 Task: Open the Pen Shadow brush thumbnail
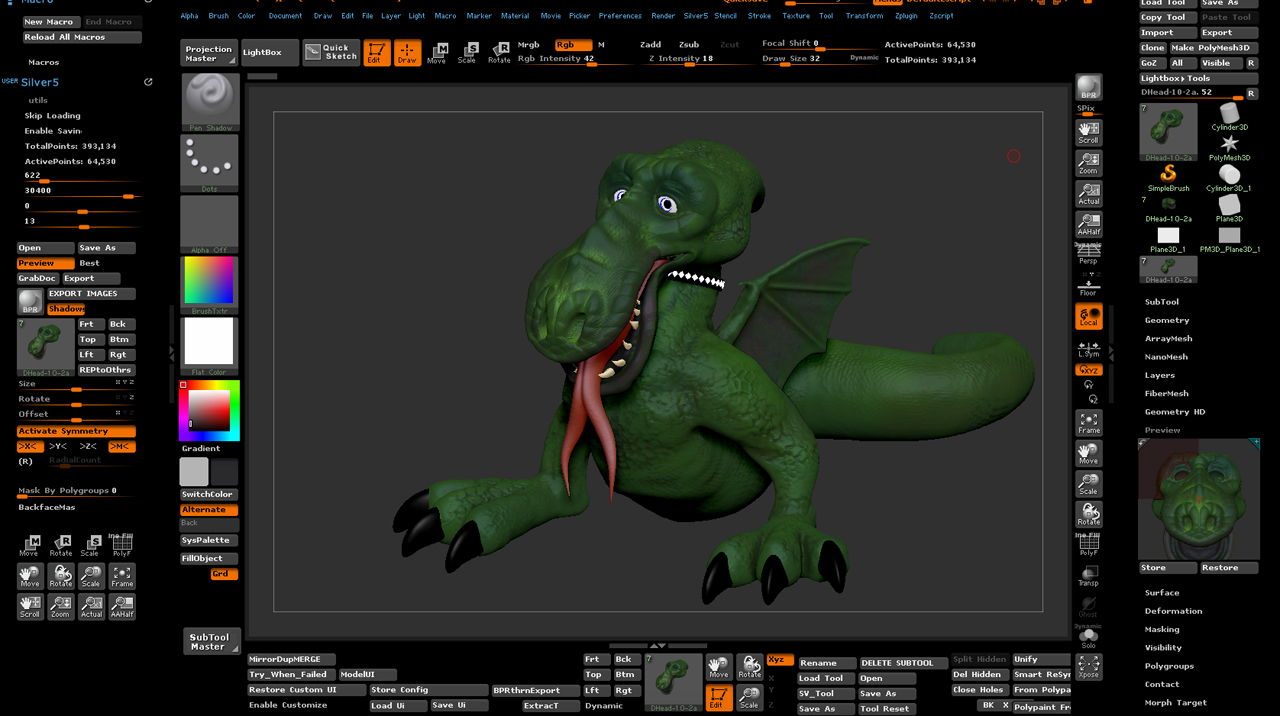click(x=209, y=102)
